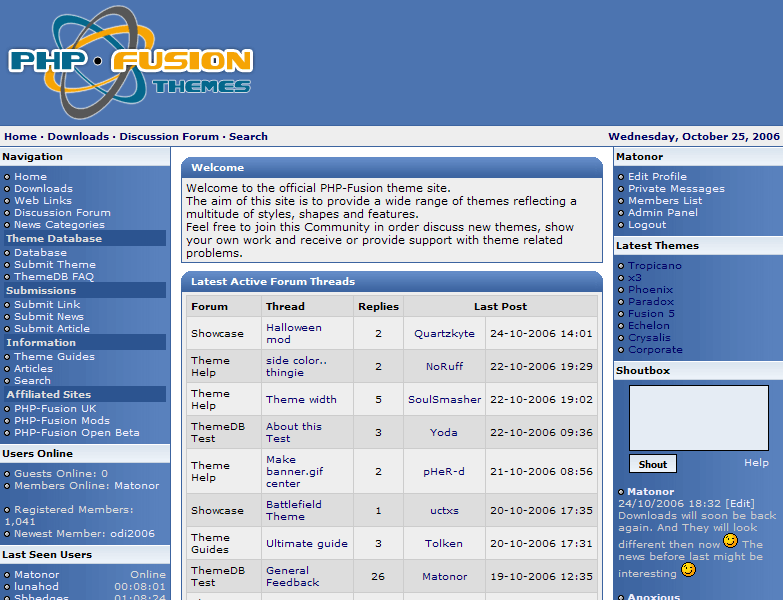Open Downloads in the top navigation bar
Screen dimensions: 783x600
point(78,137)
